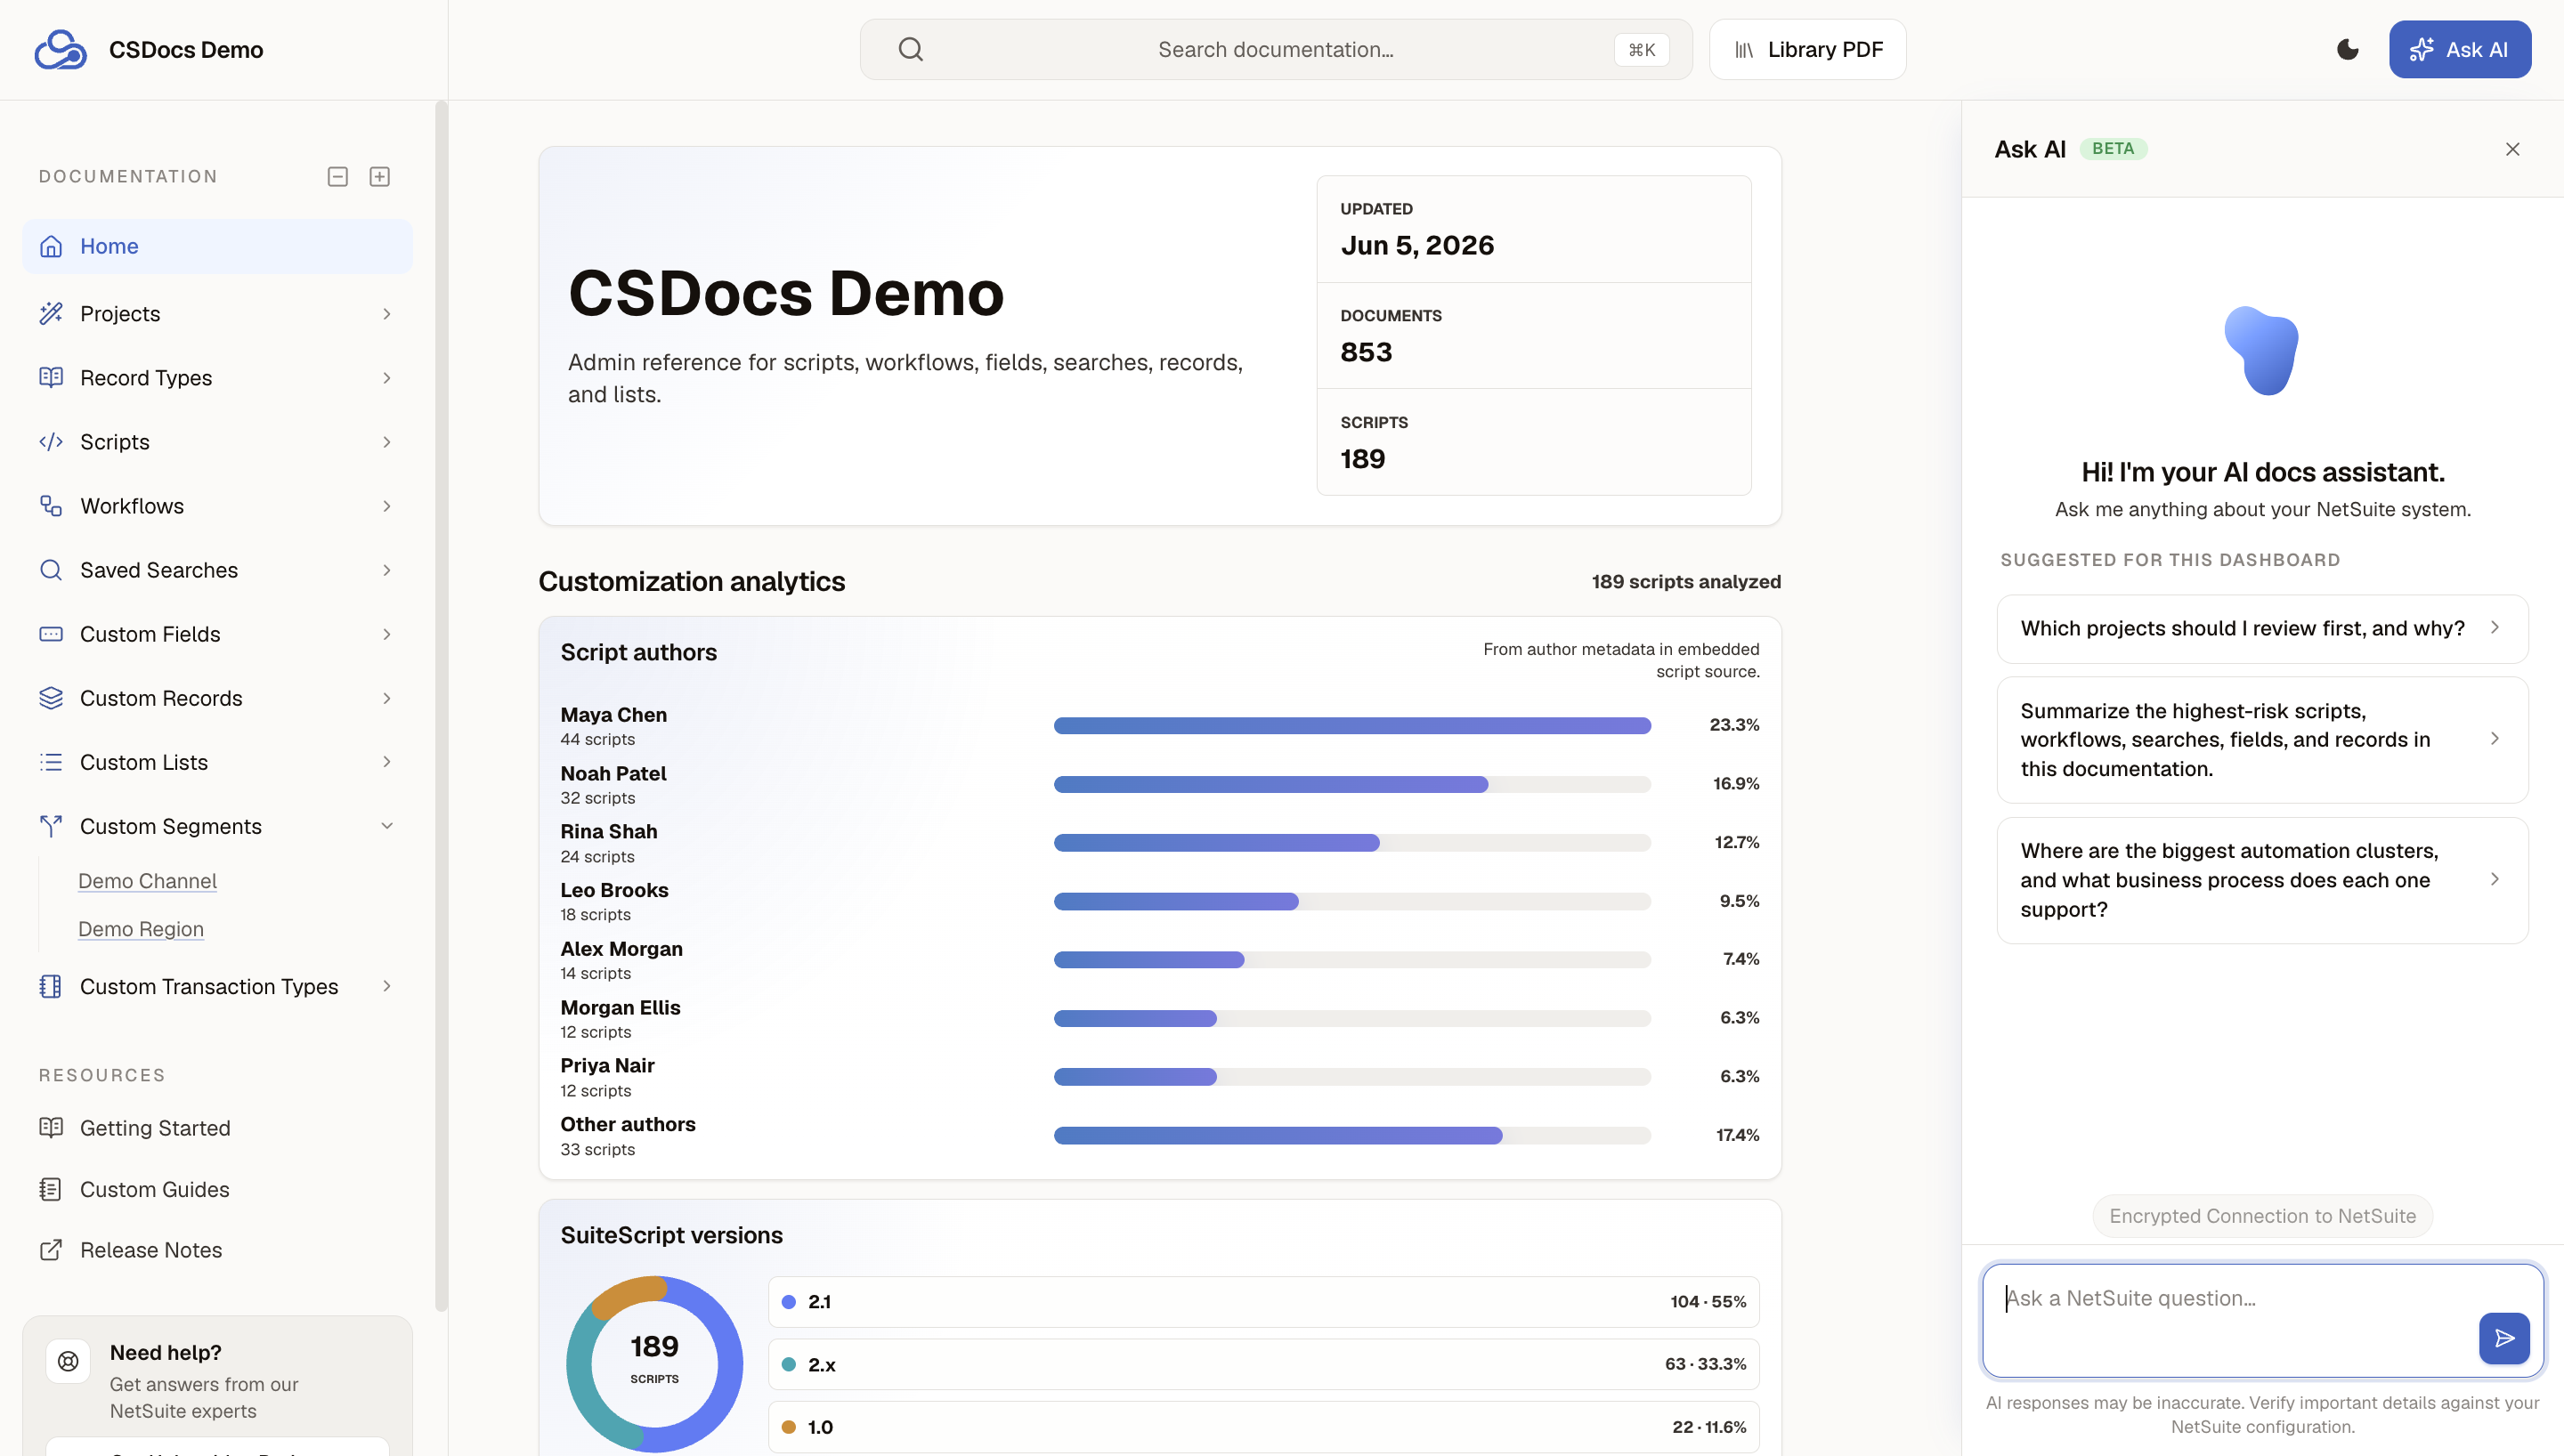This screenshot has height=1456, width=2564.
Task: Click the Saved Searches magnifier icon
Action: 51,570
